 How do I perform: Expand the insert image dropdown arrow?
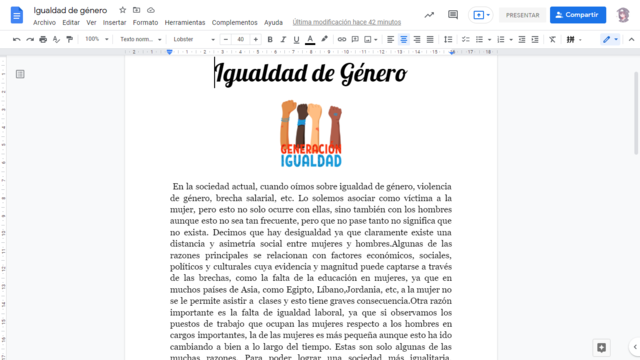(x=376, y=40)
